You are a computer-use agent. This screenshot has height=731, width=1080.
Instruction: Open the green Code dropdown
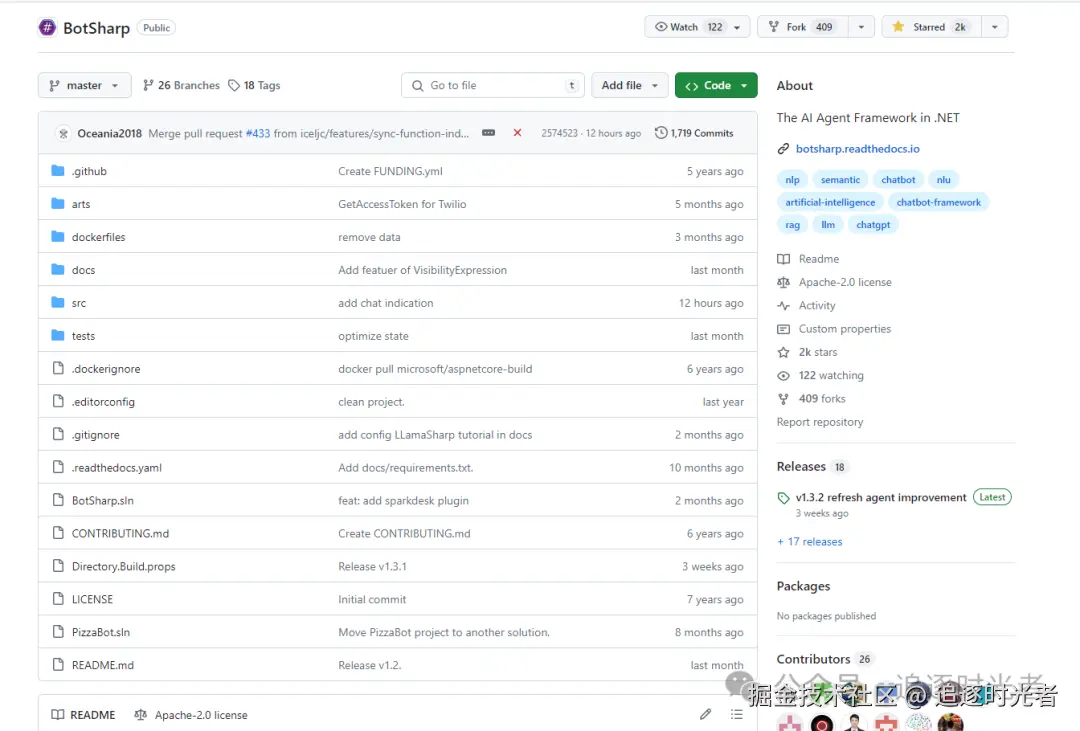point(716,85)
